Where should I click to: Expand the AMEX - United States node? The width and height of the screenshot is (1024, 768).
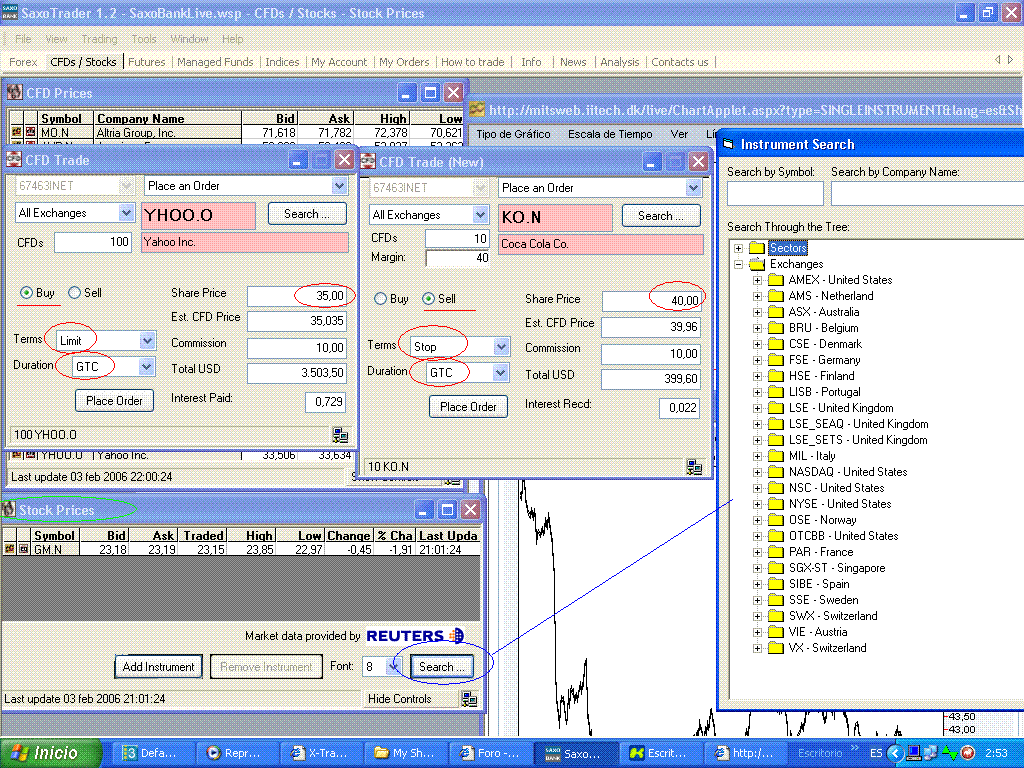coord(758,280)
